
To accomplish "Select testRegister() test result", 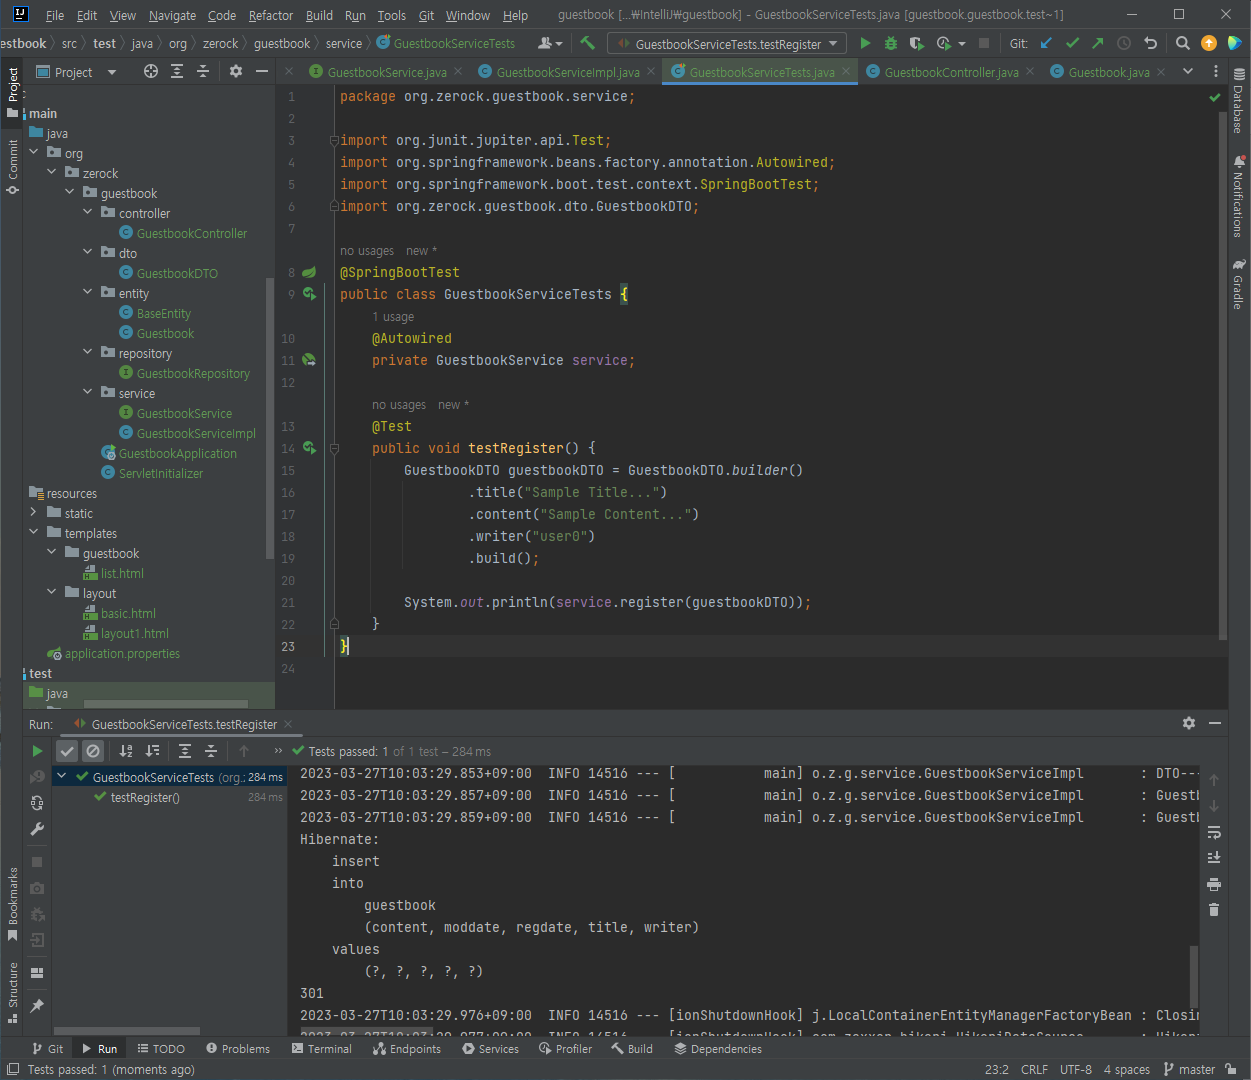I will pos(145,797).
